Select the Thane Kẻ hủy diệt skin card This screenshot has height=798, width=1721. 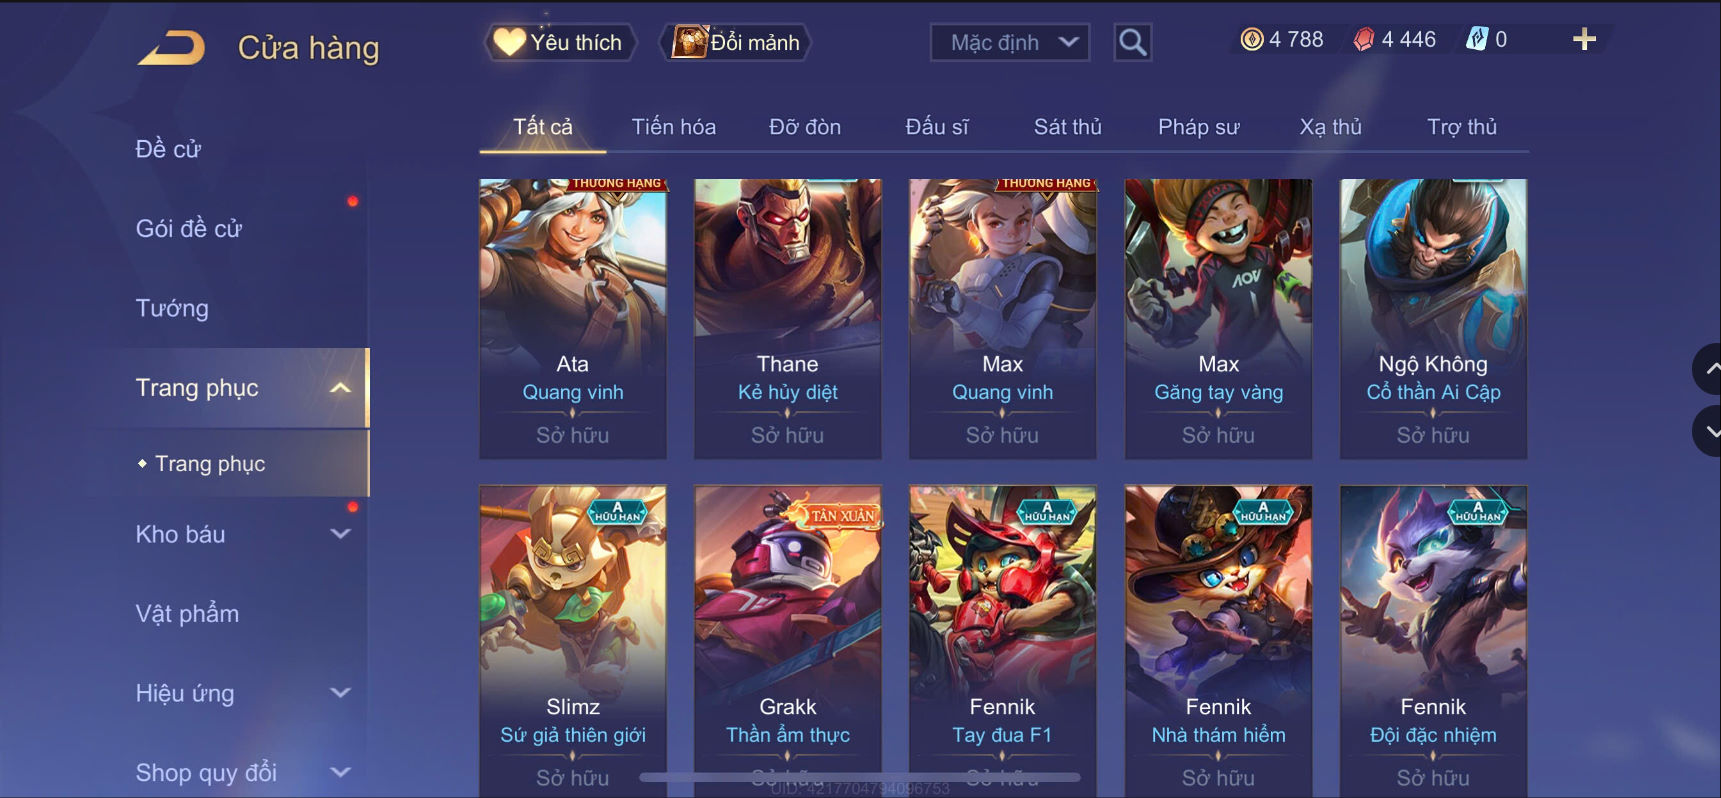coord(788,319)
